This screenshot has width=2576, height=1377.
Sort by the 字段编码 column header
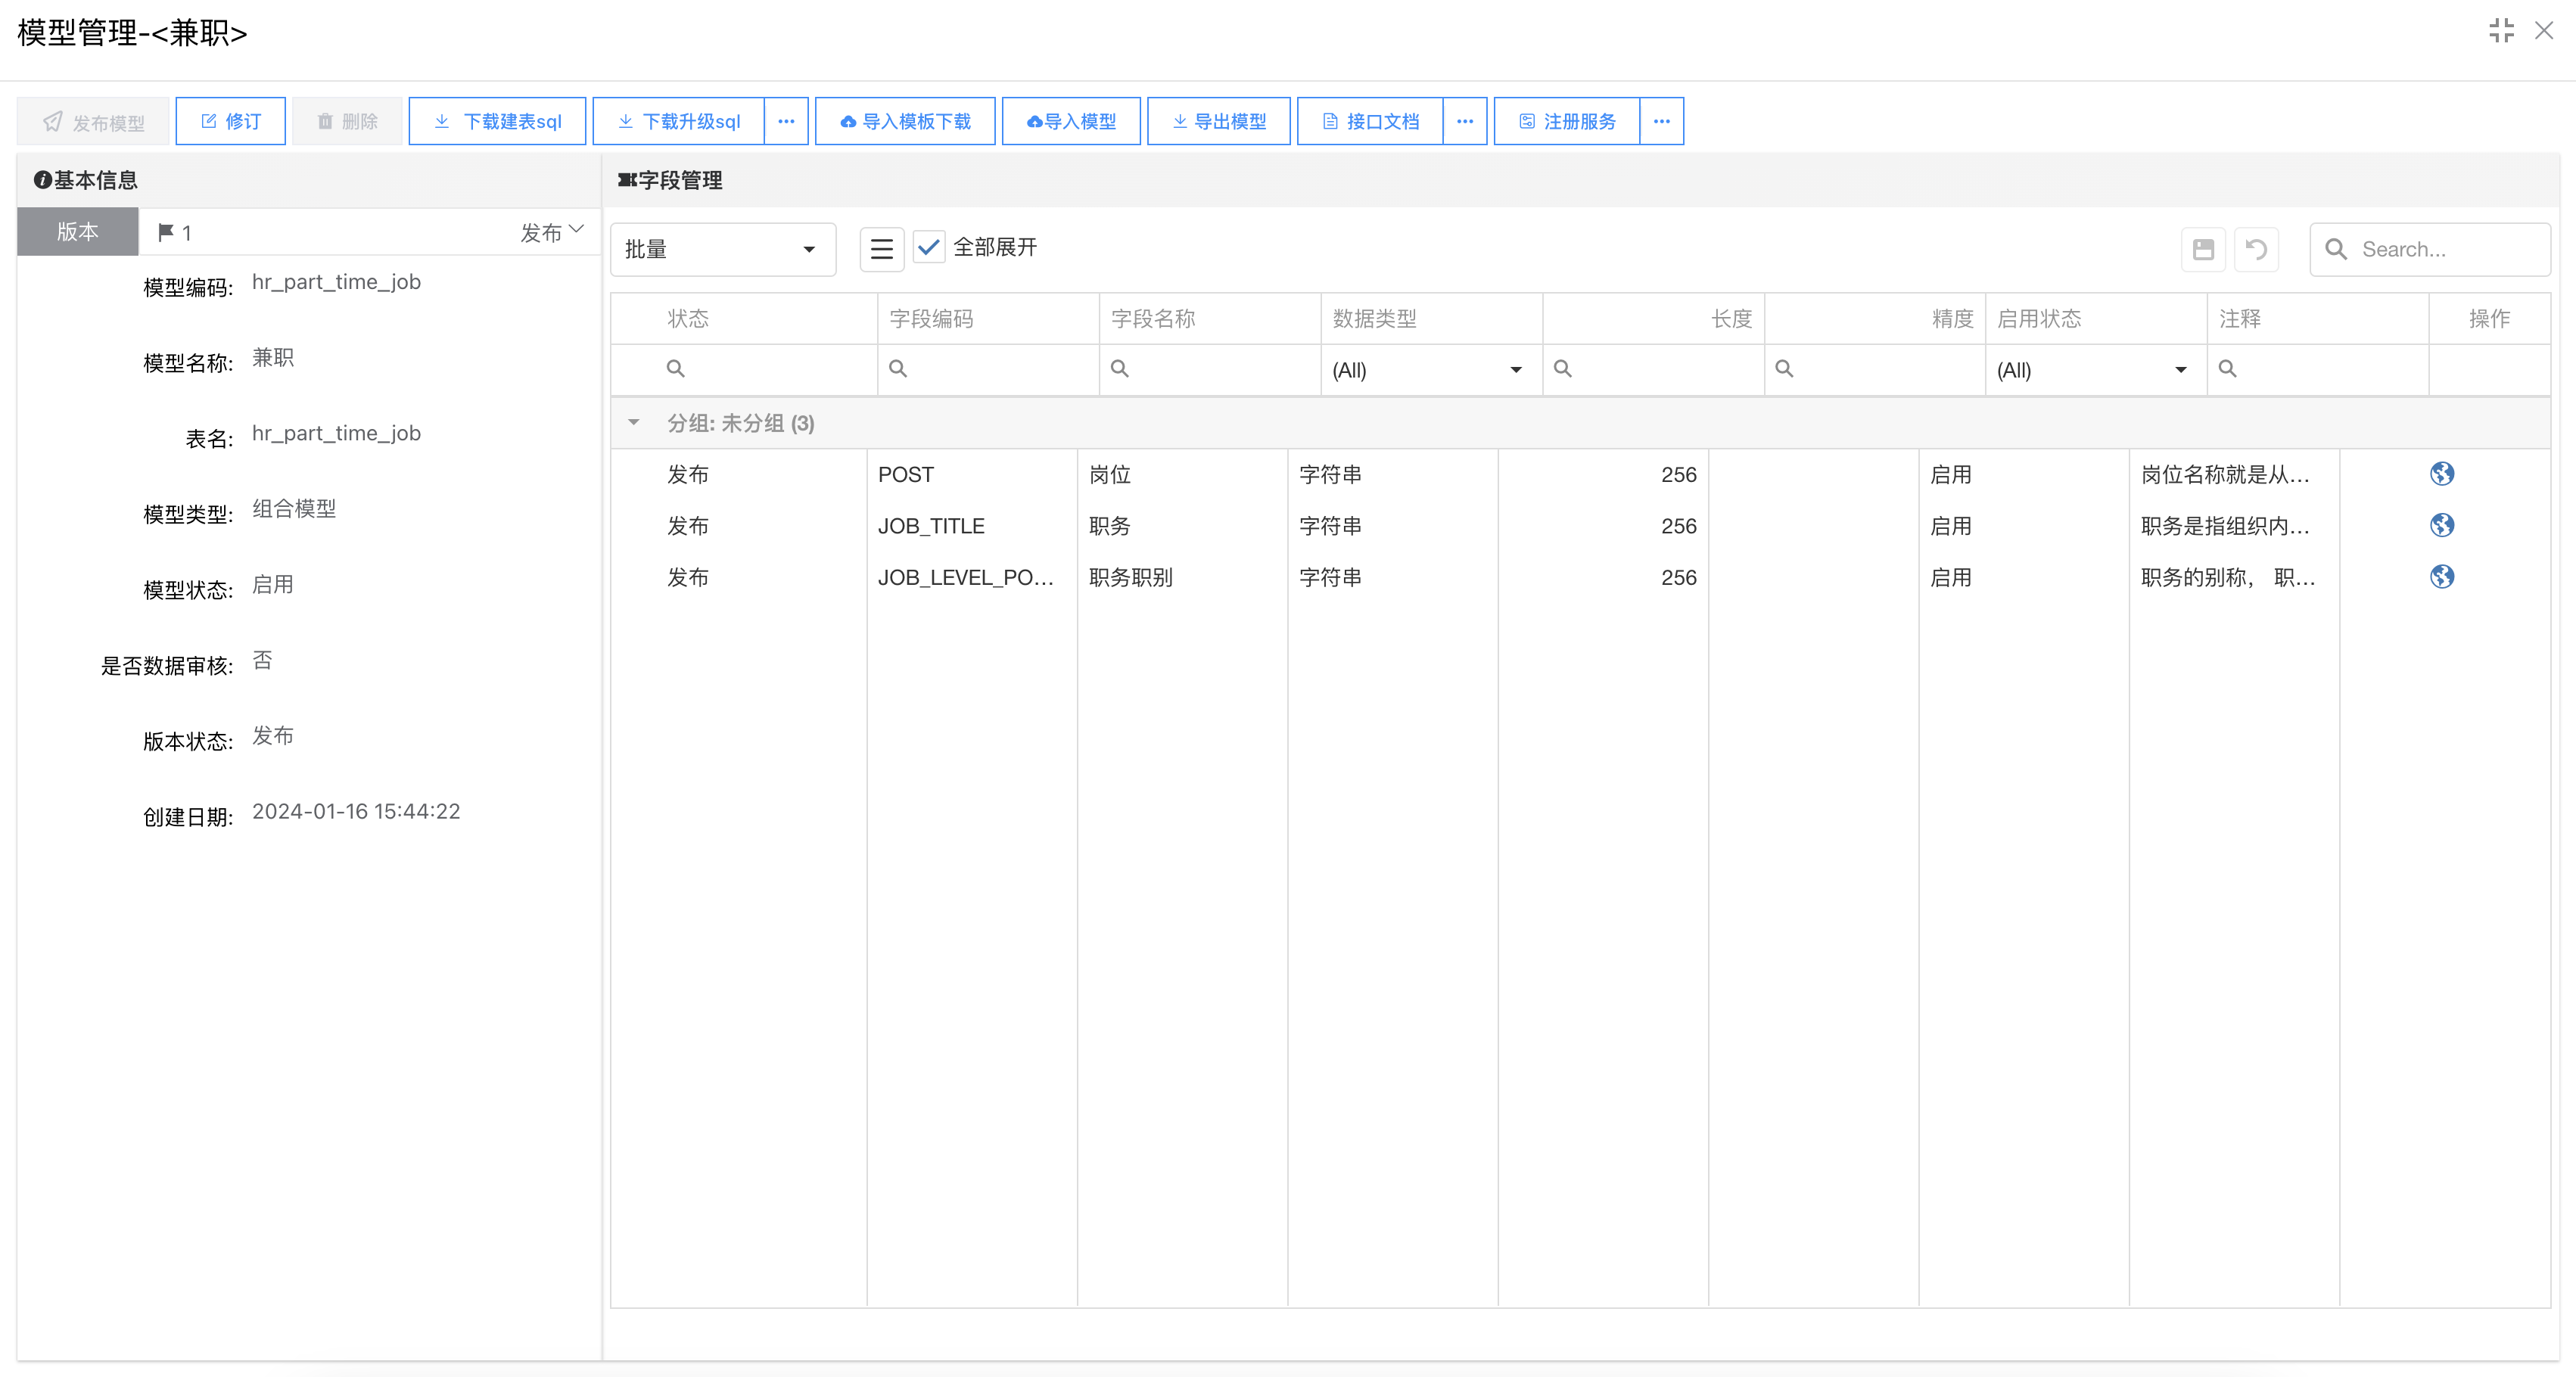click(989, 319)
